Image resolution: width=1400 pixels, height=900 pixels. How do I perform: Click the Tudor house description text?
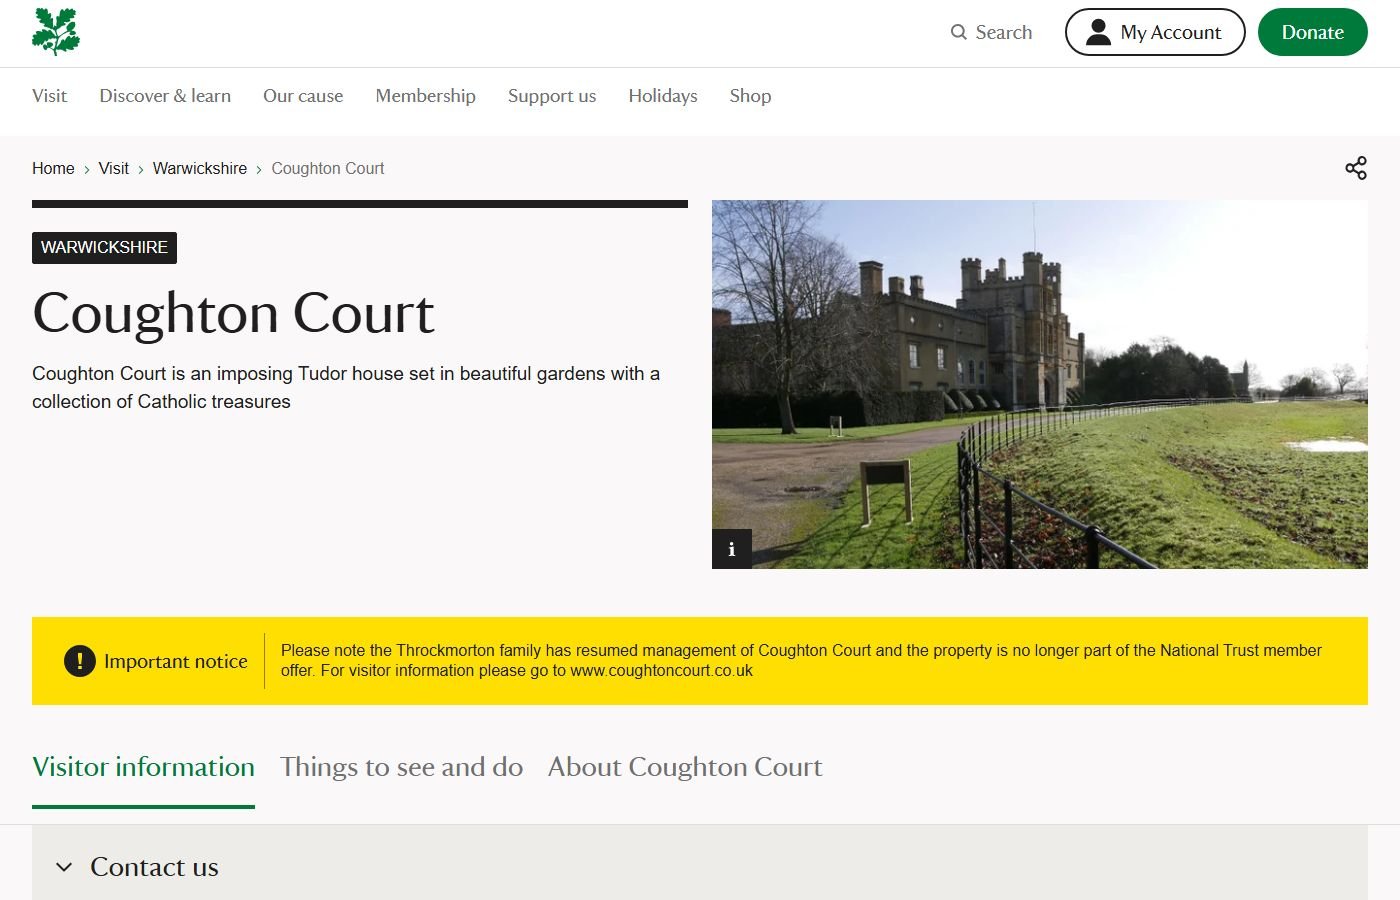click(346, 387)
